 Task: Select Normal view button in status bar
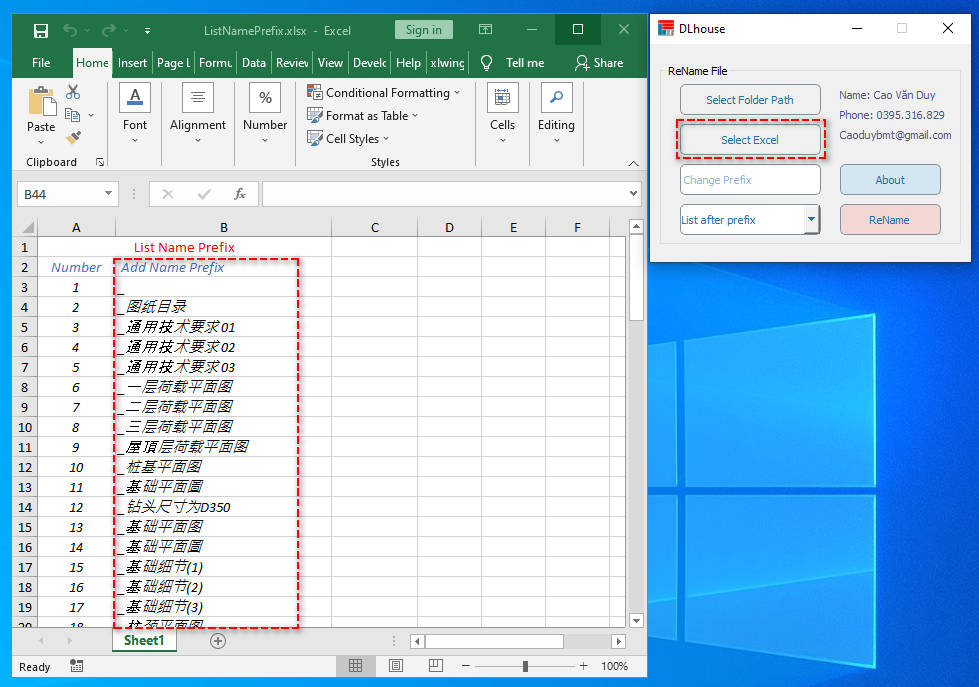tap(355, 666)
